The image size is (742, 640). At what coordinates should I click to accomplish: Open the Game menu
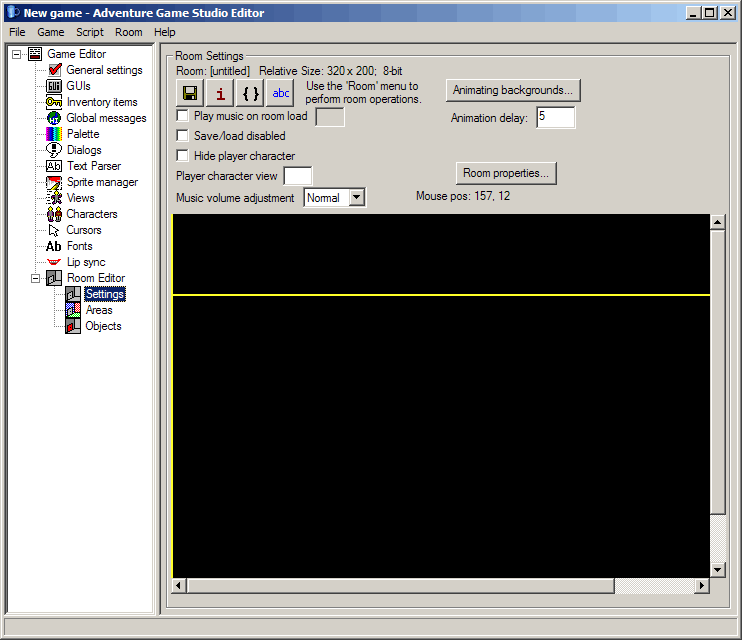click(x=51, y=32)
